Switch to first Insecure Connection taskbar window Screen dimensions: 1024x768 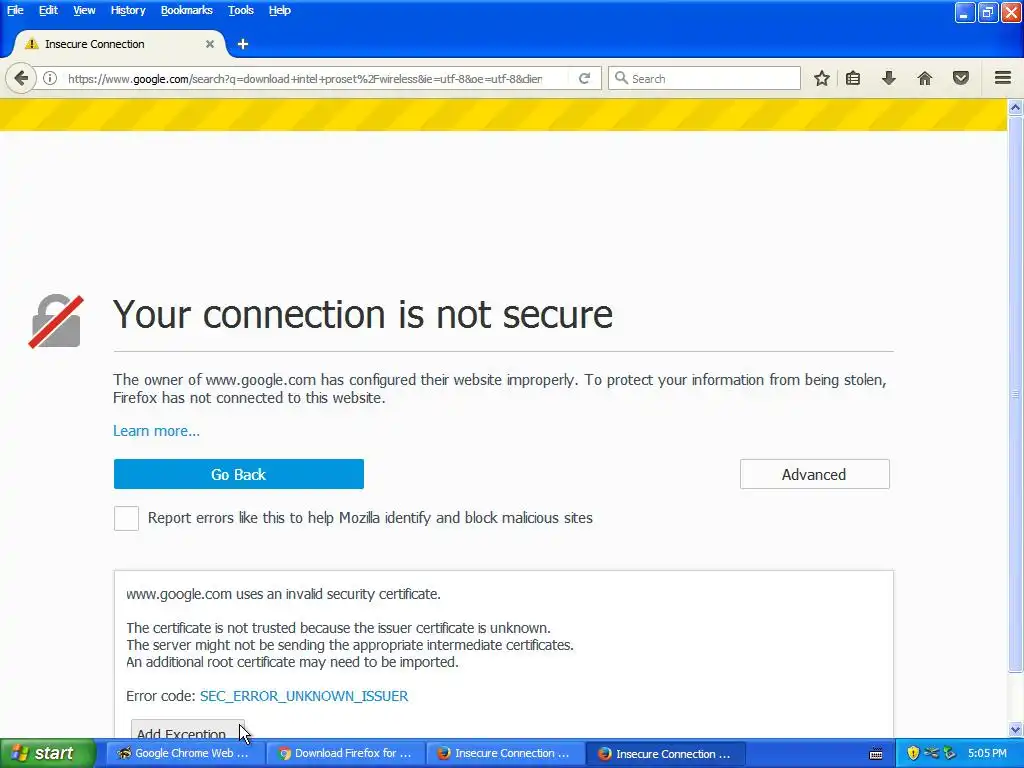coord(505,753)
